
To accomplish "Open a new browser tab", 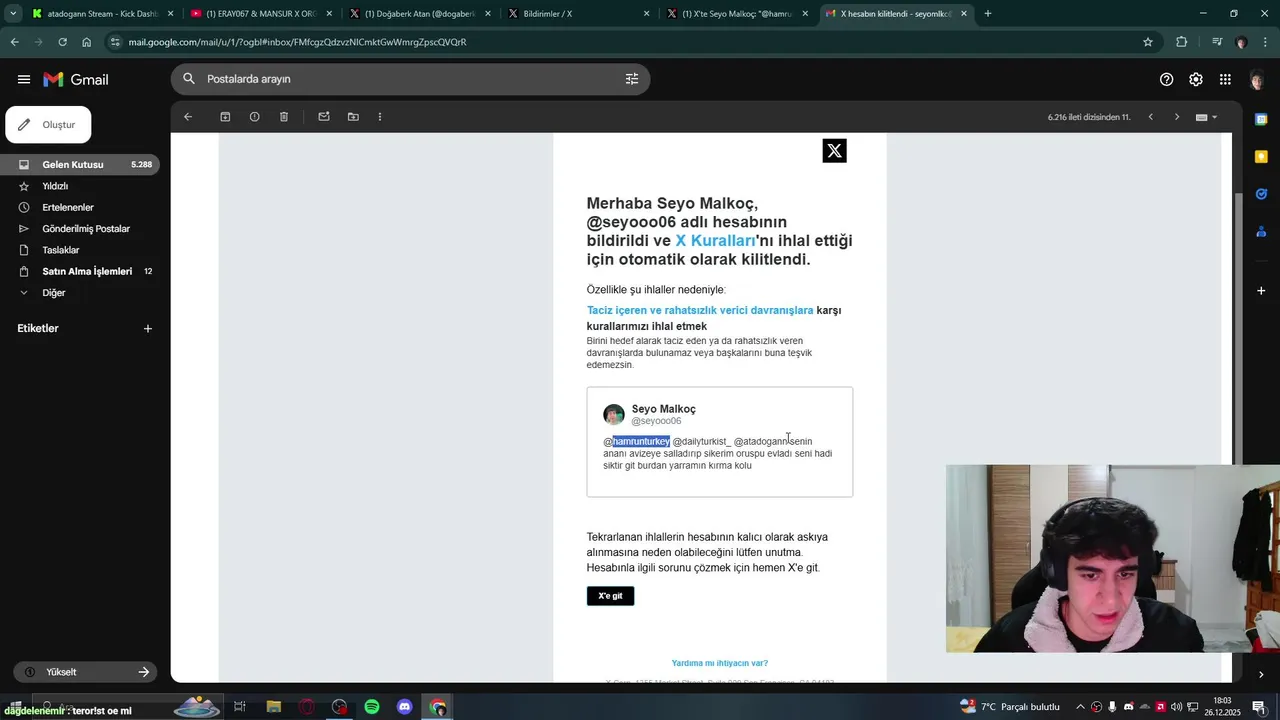I will (x=988, y=14).
